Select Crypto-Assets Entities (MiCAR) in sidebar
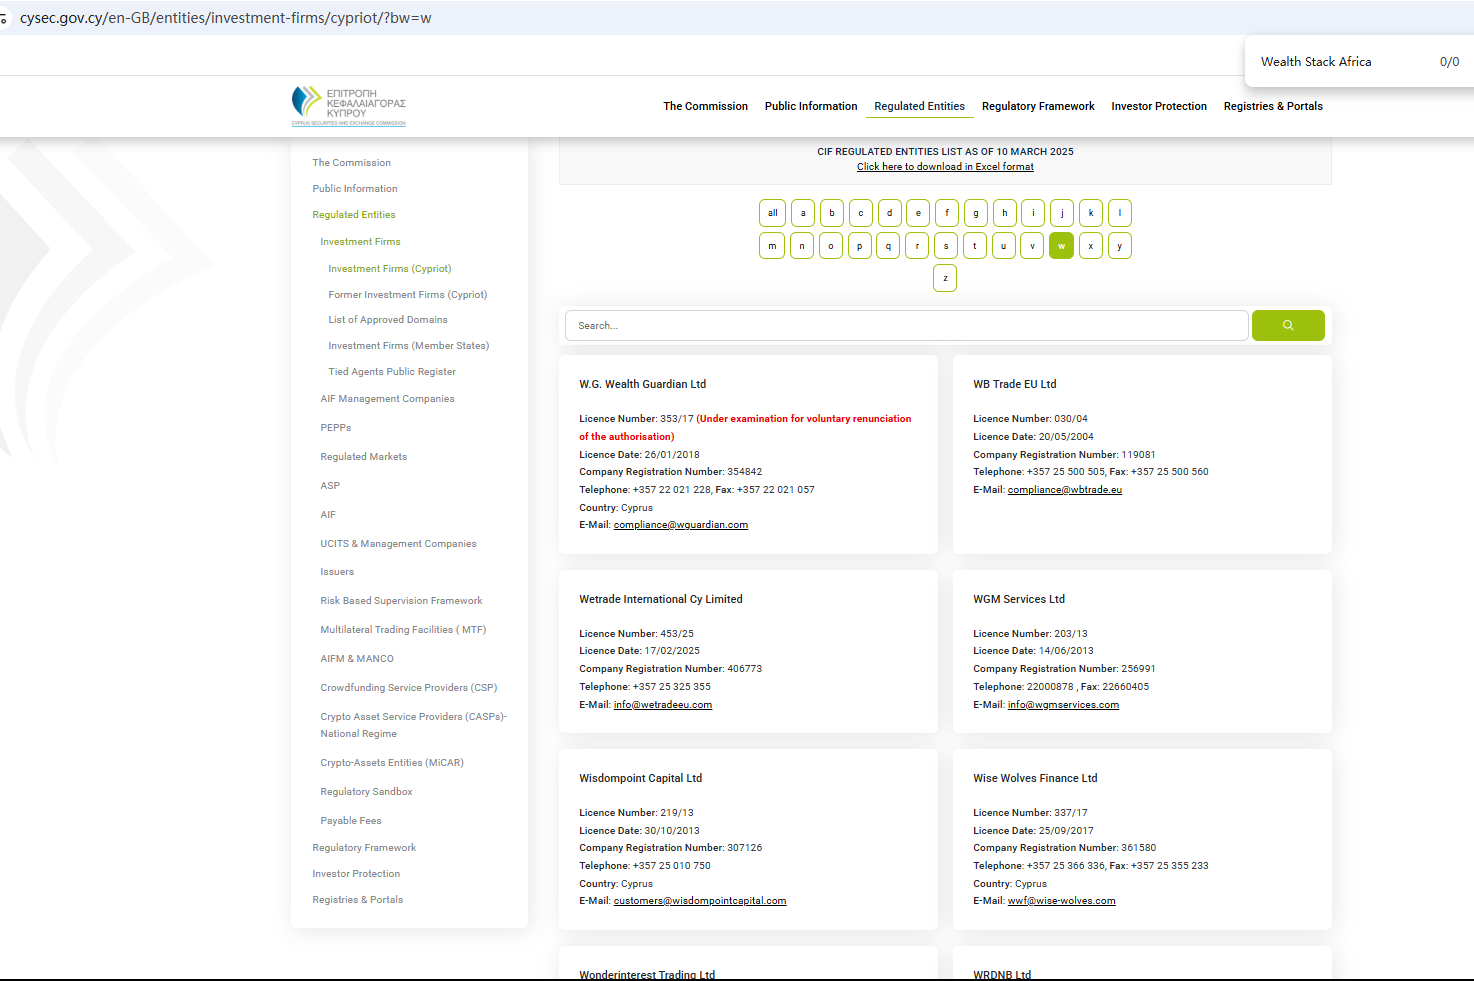Screen dimensions: 1474x981 point(391,763)
